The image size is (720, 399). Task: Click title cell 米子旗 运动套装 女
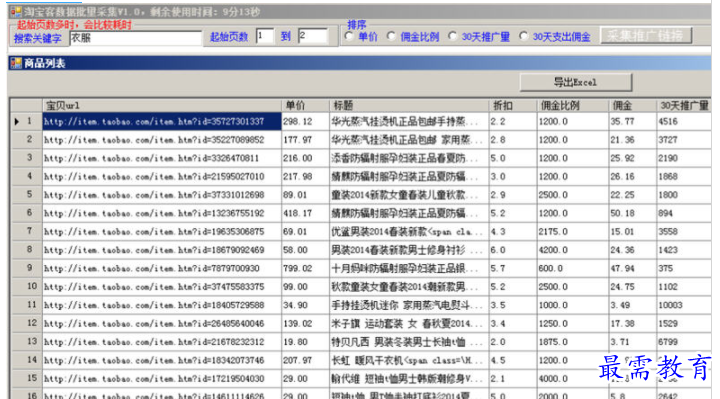point(409,324)
